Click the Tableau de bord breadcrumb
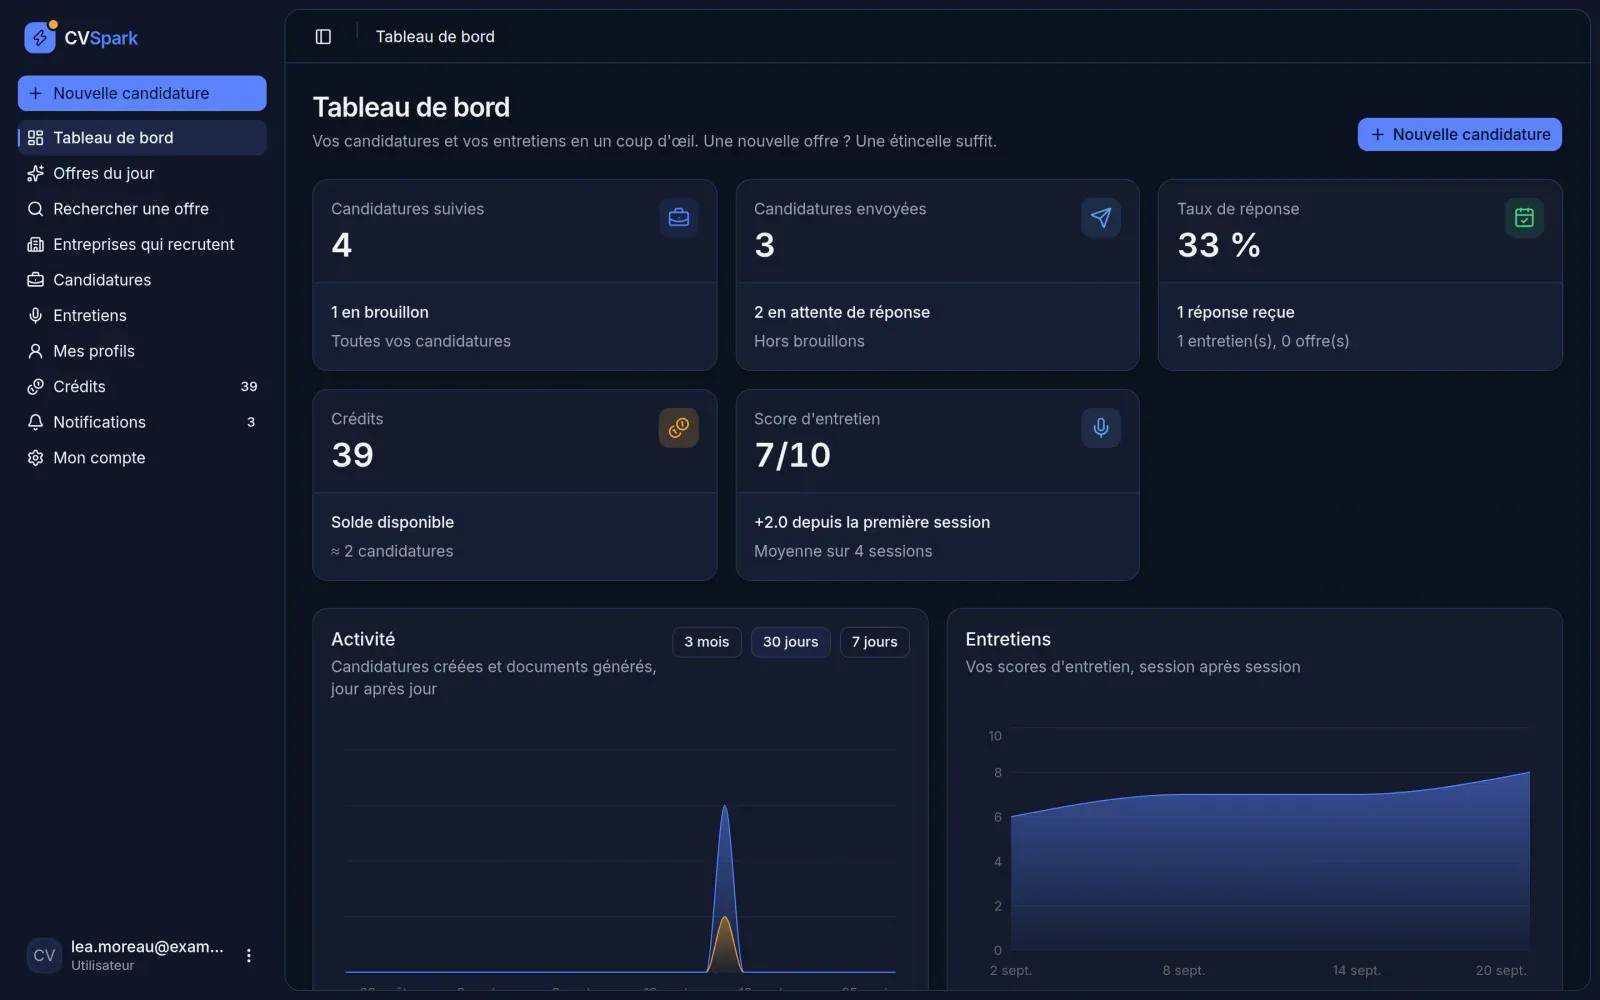Image resolution: width=1600 pixels, height=1000 pixels. pyautogui.click(x=435, y=37)
